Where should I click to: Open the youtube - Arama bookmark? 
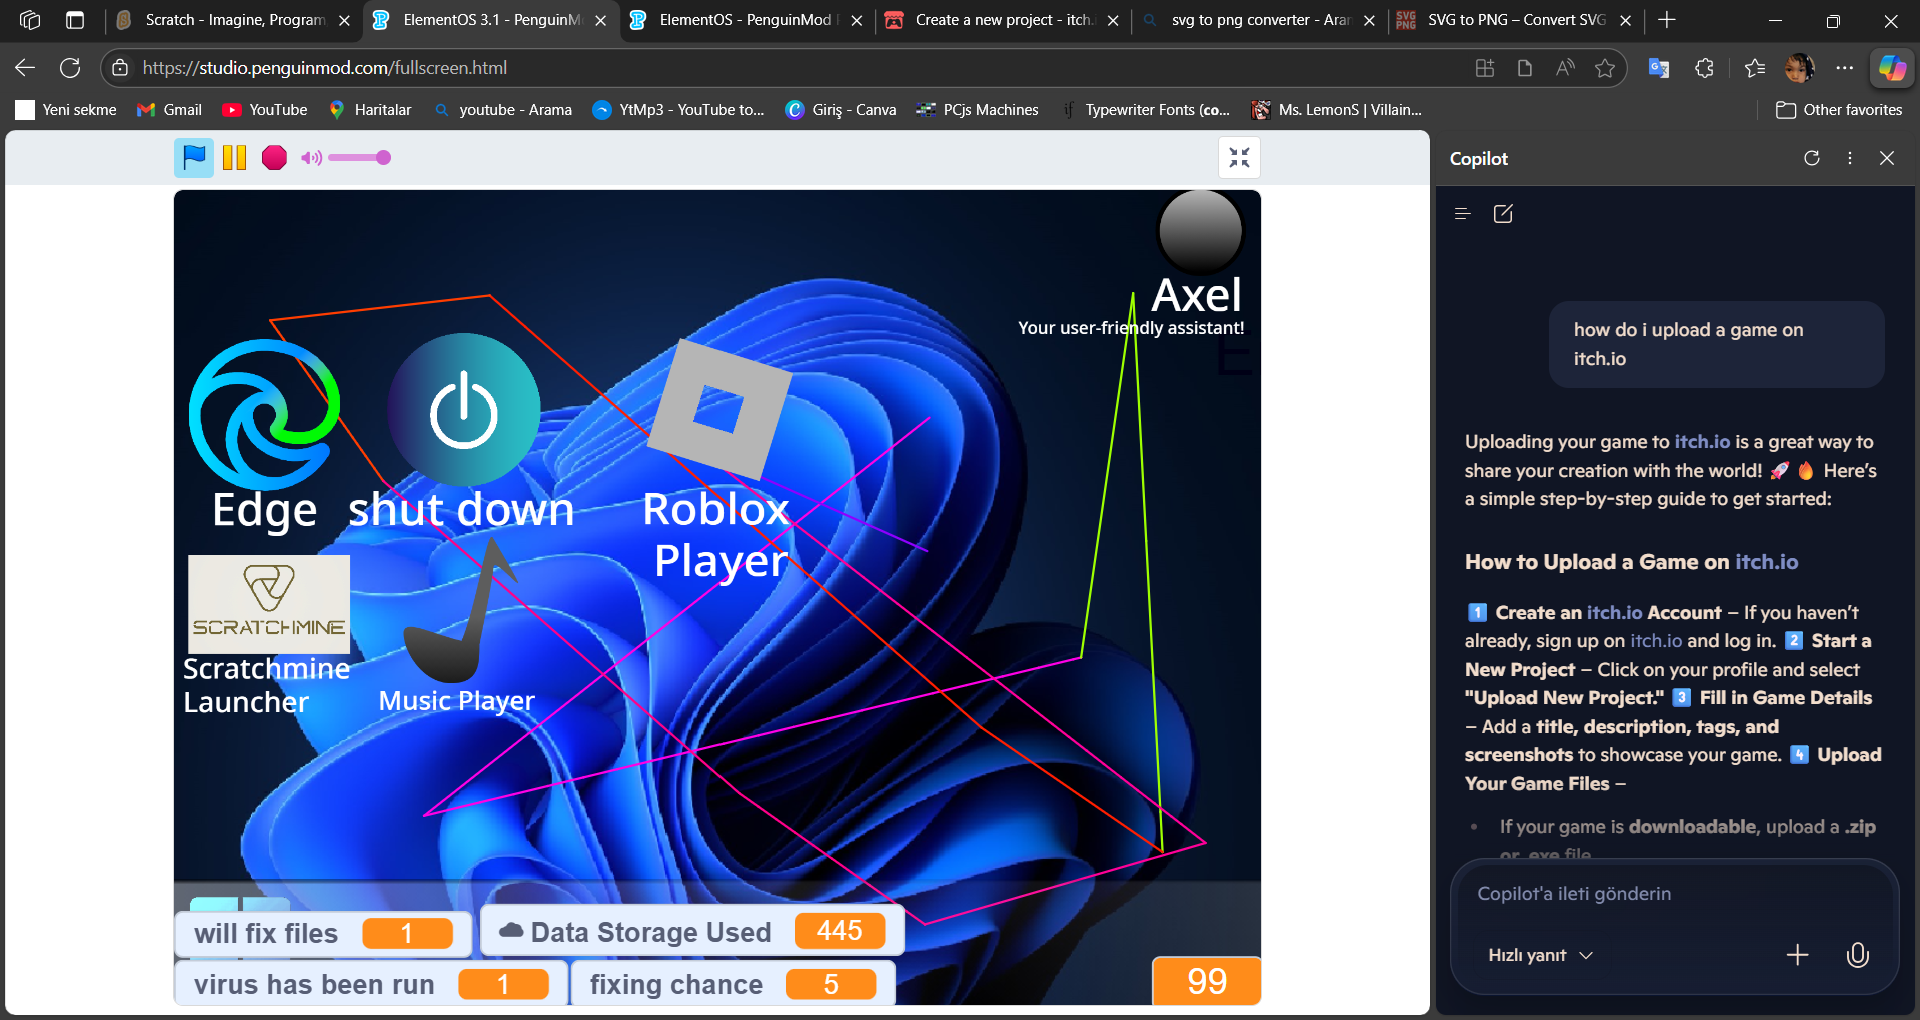point(503,110)
